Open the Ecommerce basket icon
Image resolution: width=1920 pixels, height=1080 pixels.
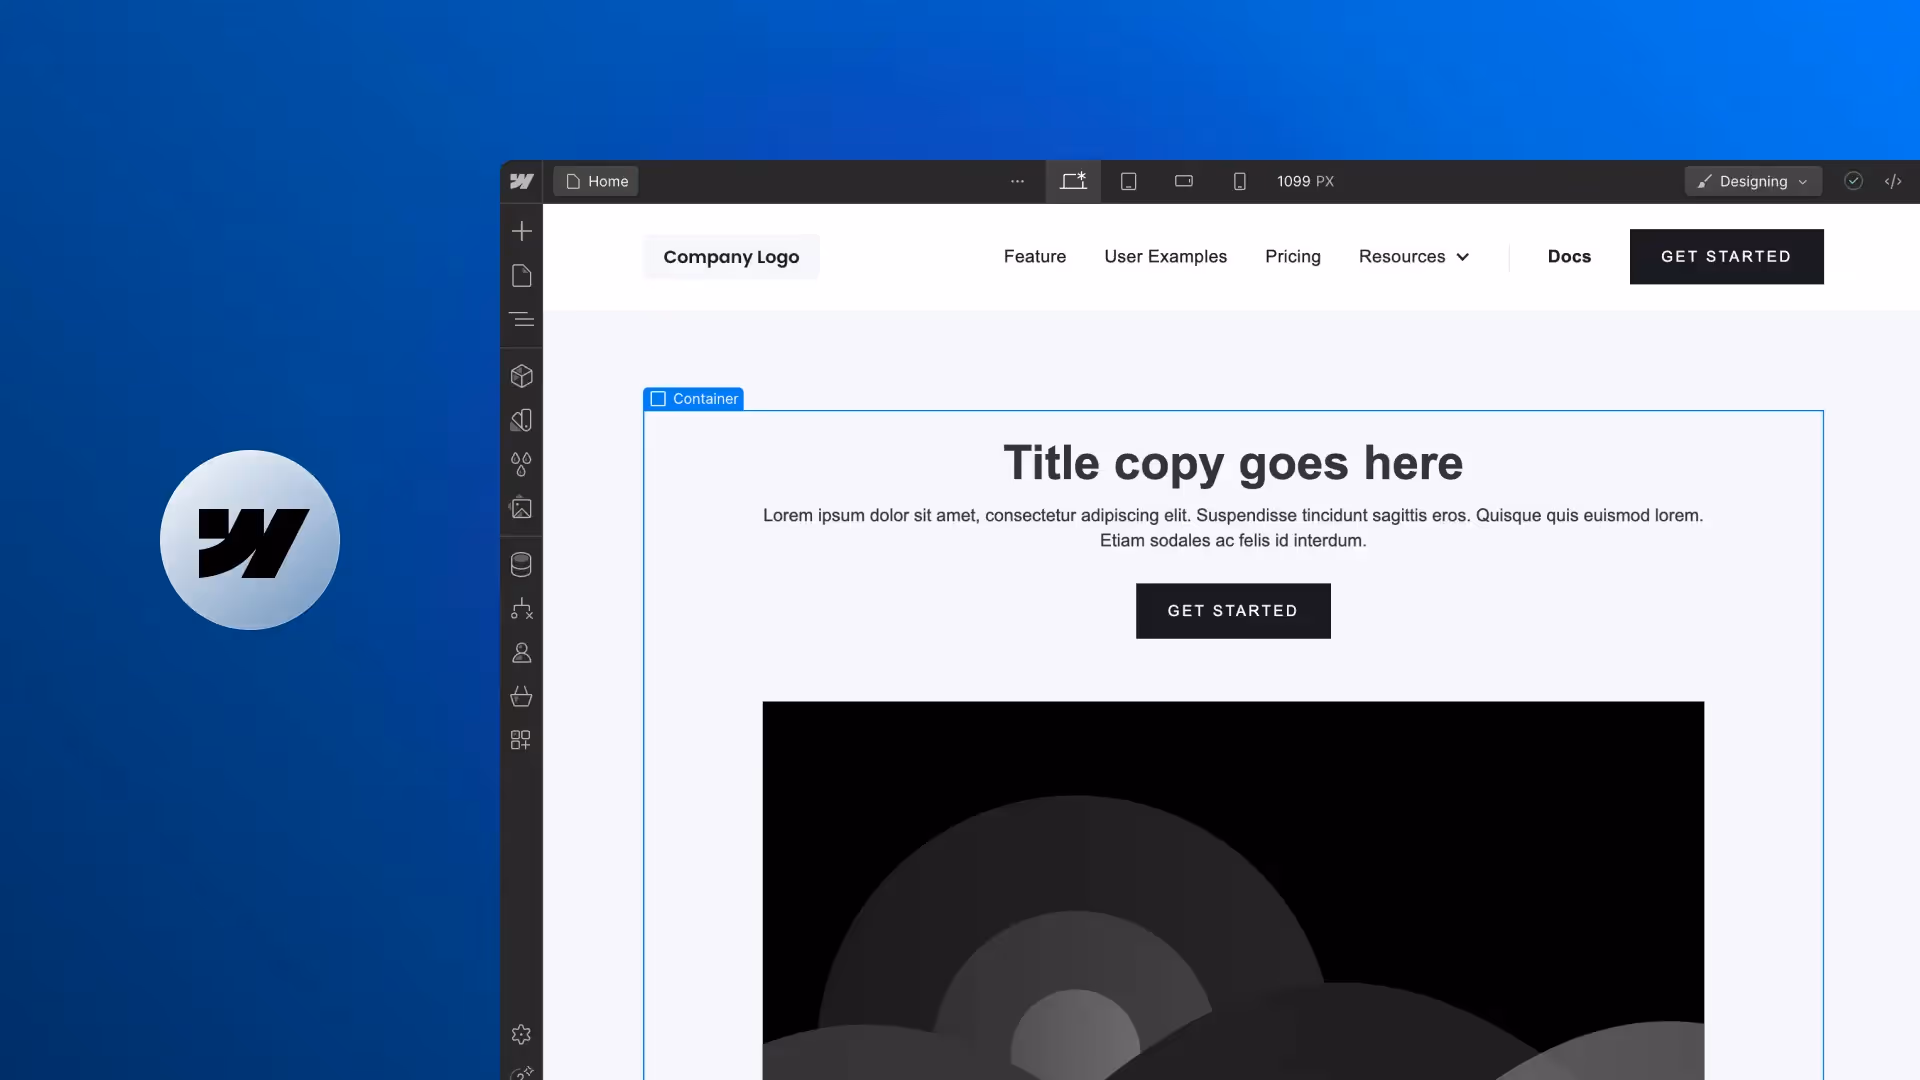pyautogui.click(x=521, y=696)
